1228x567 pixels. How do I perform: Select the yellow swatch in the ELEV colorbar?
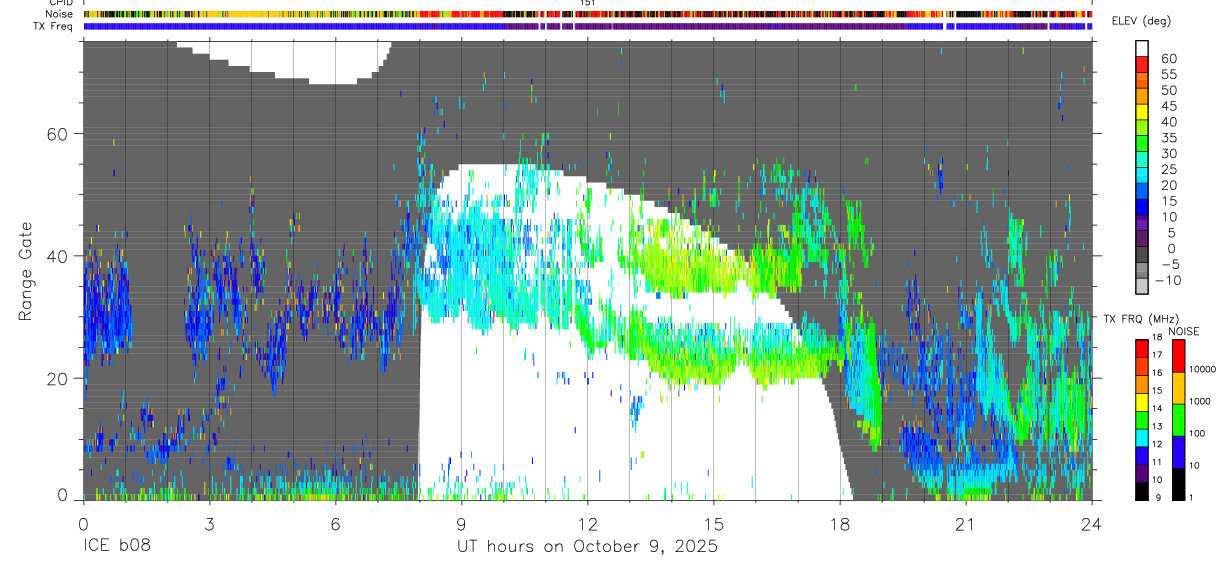click(x=1142, y=110)
